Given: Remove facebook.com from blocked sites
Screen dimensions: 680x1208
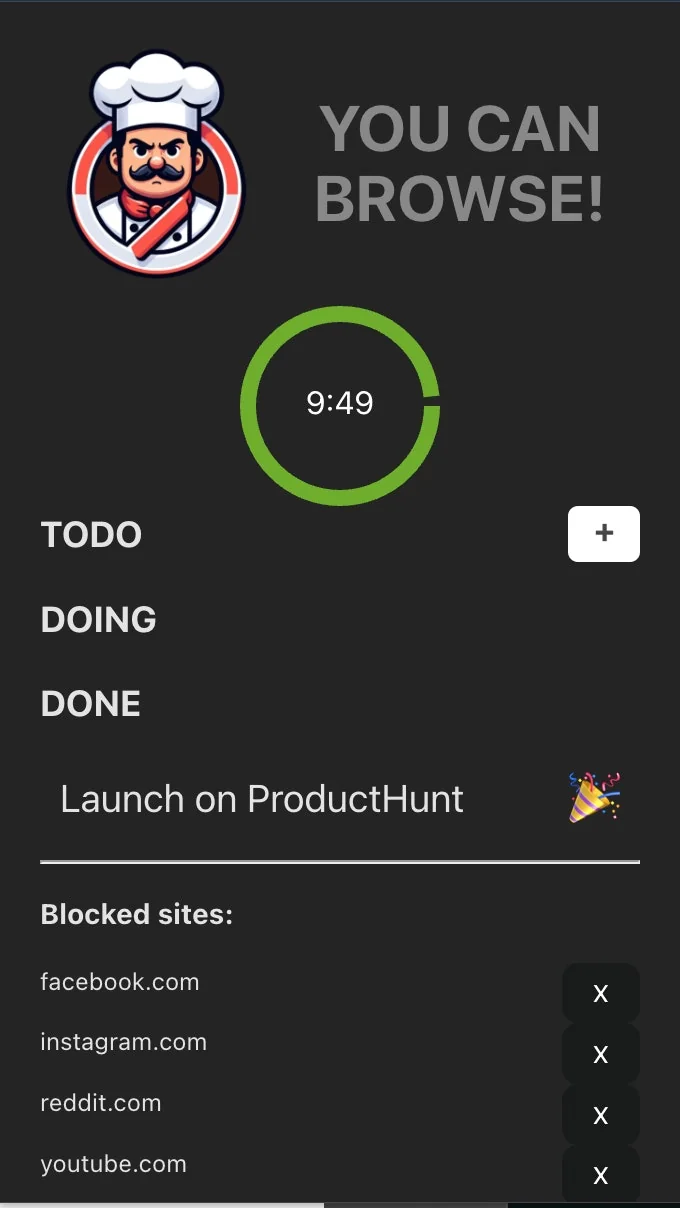Looking at the screenshot, I should (x=600, y=993).
